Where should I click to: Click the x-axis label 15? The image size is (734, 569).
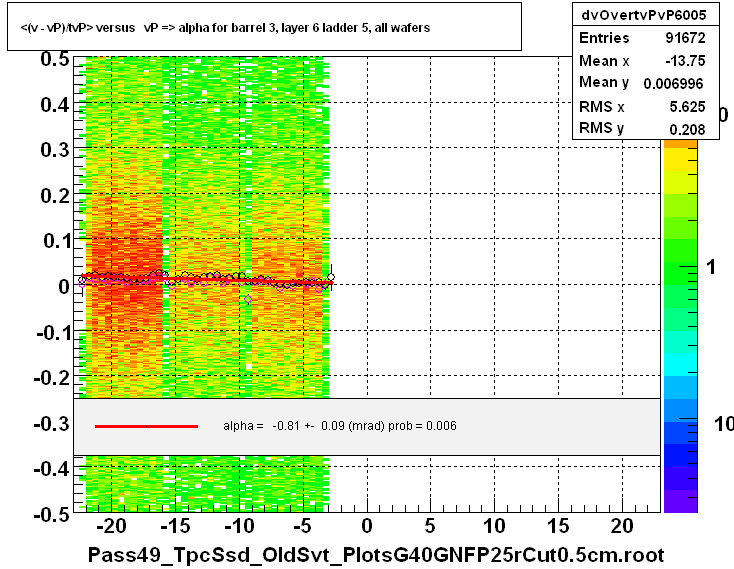click(x=558, y=526)
